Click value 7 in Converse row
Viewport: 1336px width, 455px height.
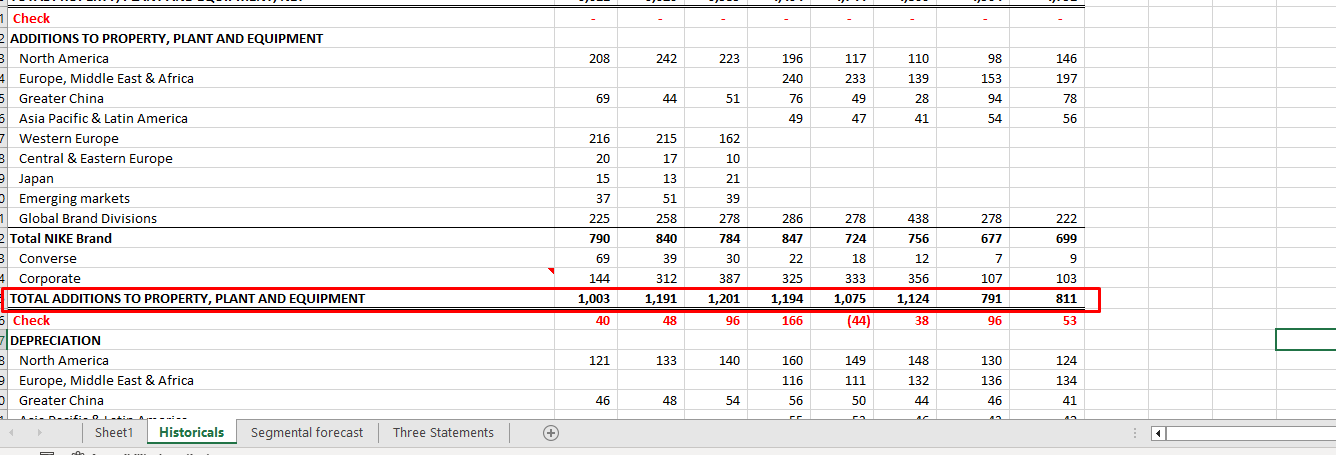(x=998, y=258)
